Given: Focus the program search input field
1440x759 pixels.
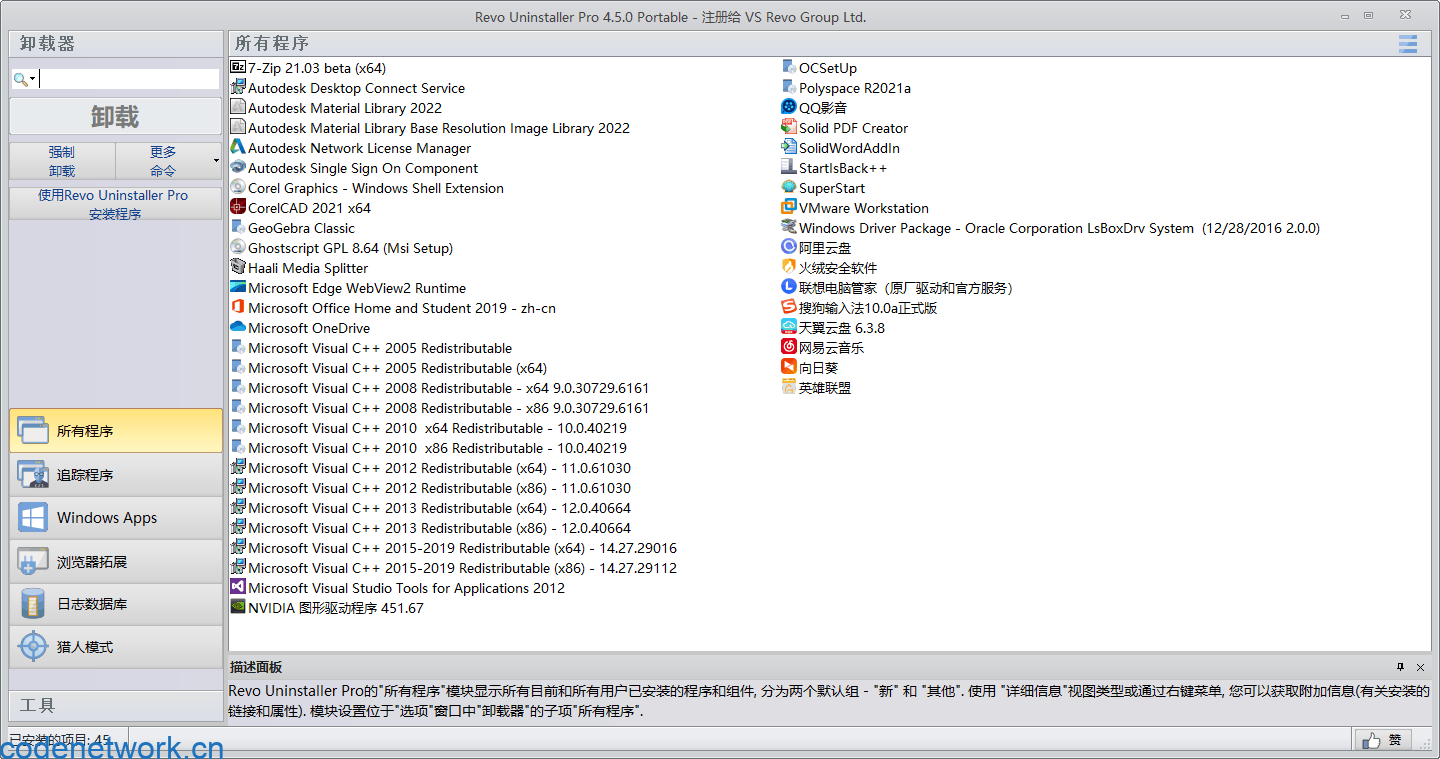Looking at the screenshot, I should coord(129,79).
